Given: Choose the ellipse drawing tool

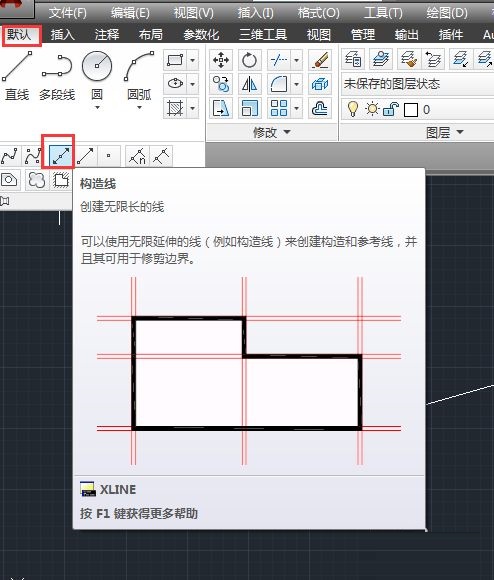Looking at the screenshot, I should tap(175, 84).
